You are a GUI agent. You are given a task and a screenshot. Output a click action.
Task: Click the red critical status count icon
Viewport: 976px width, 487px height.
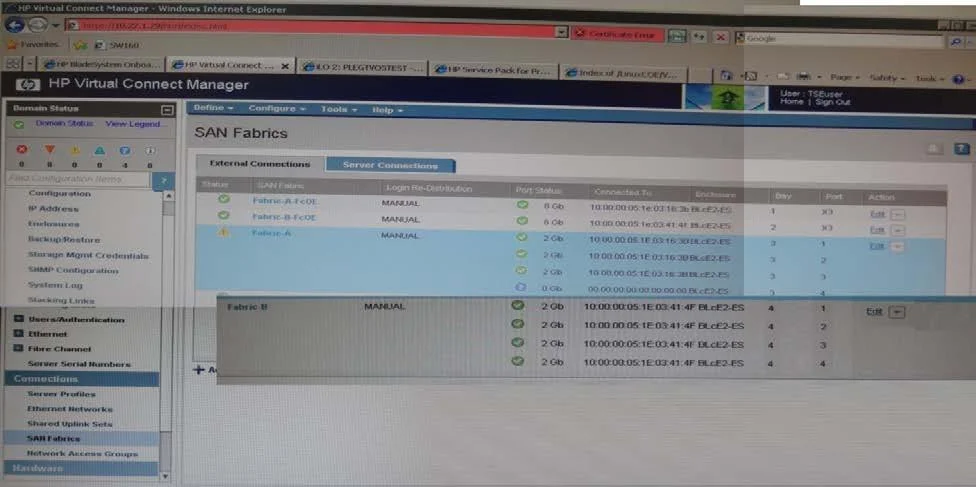[x=22, y=150]
